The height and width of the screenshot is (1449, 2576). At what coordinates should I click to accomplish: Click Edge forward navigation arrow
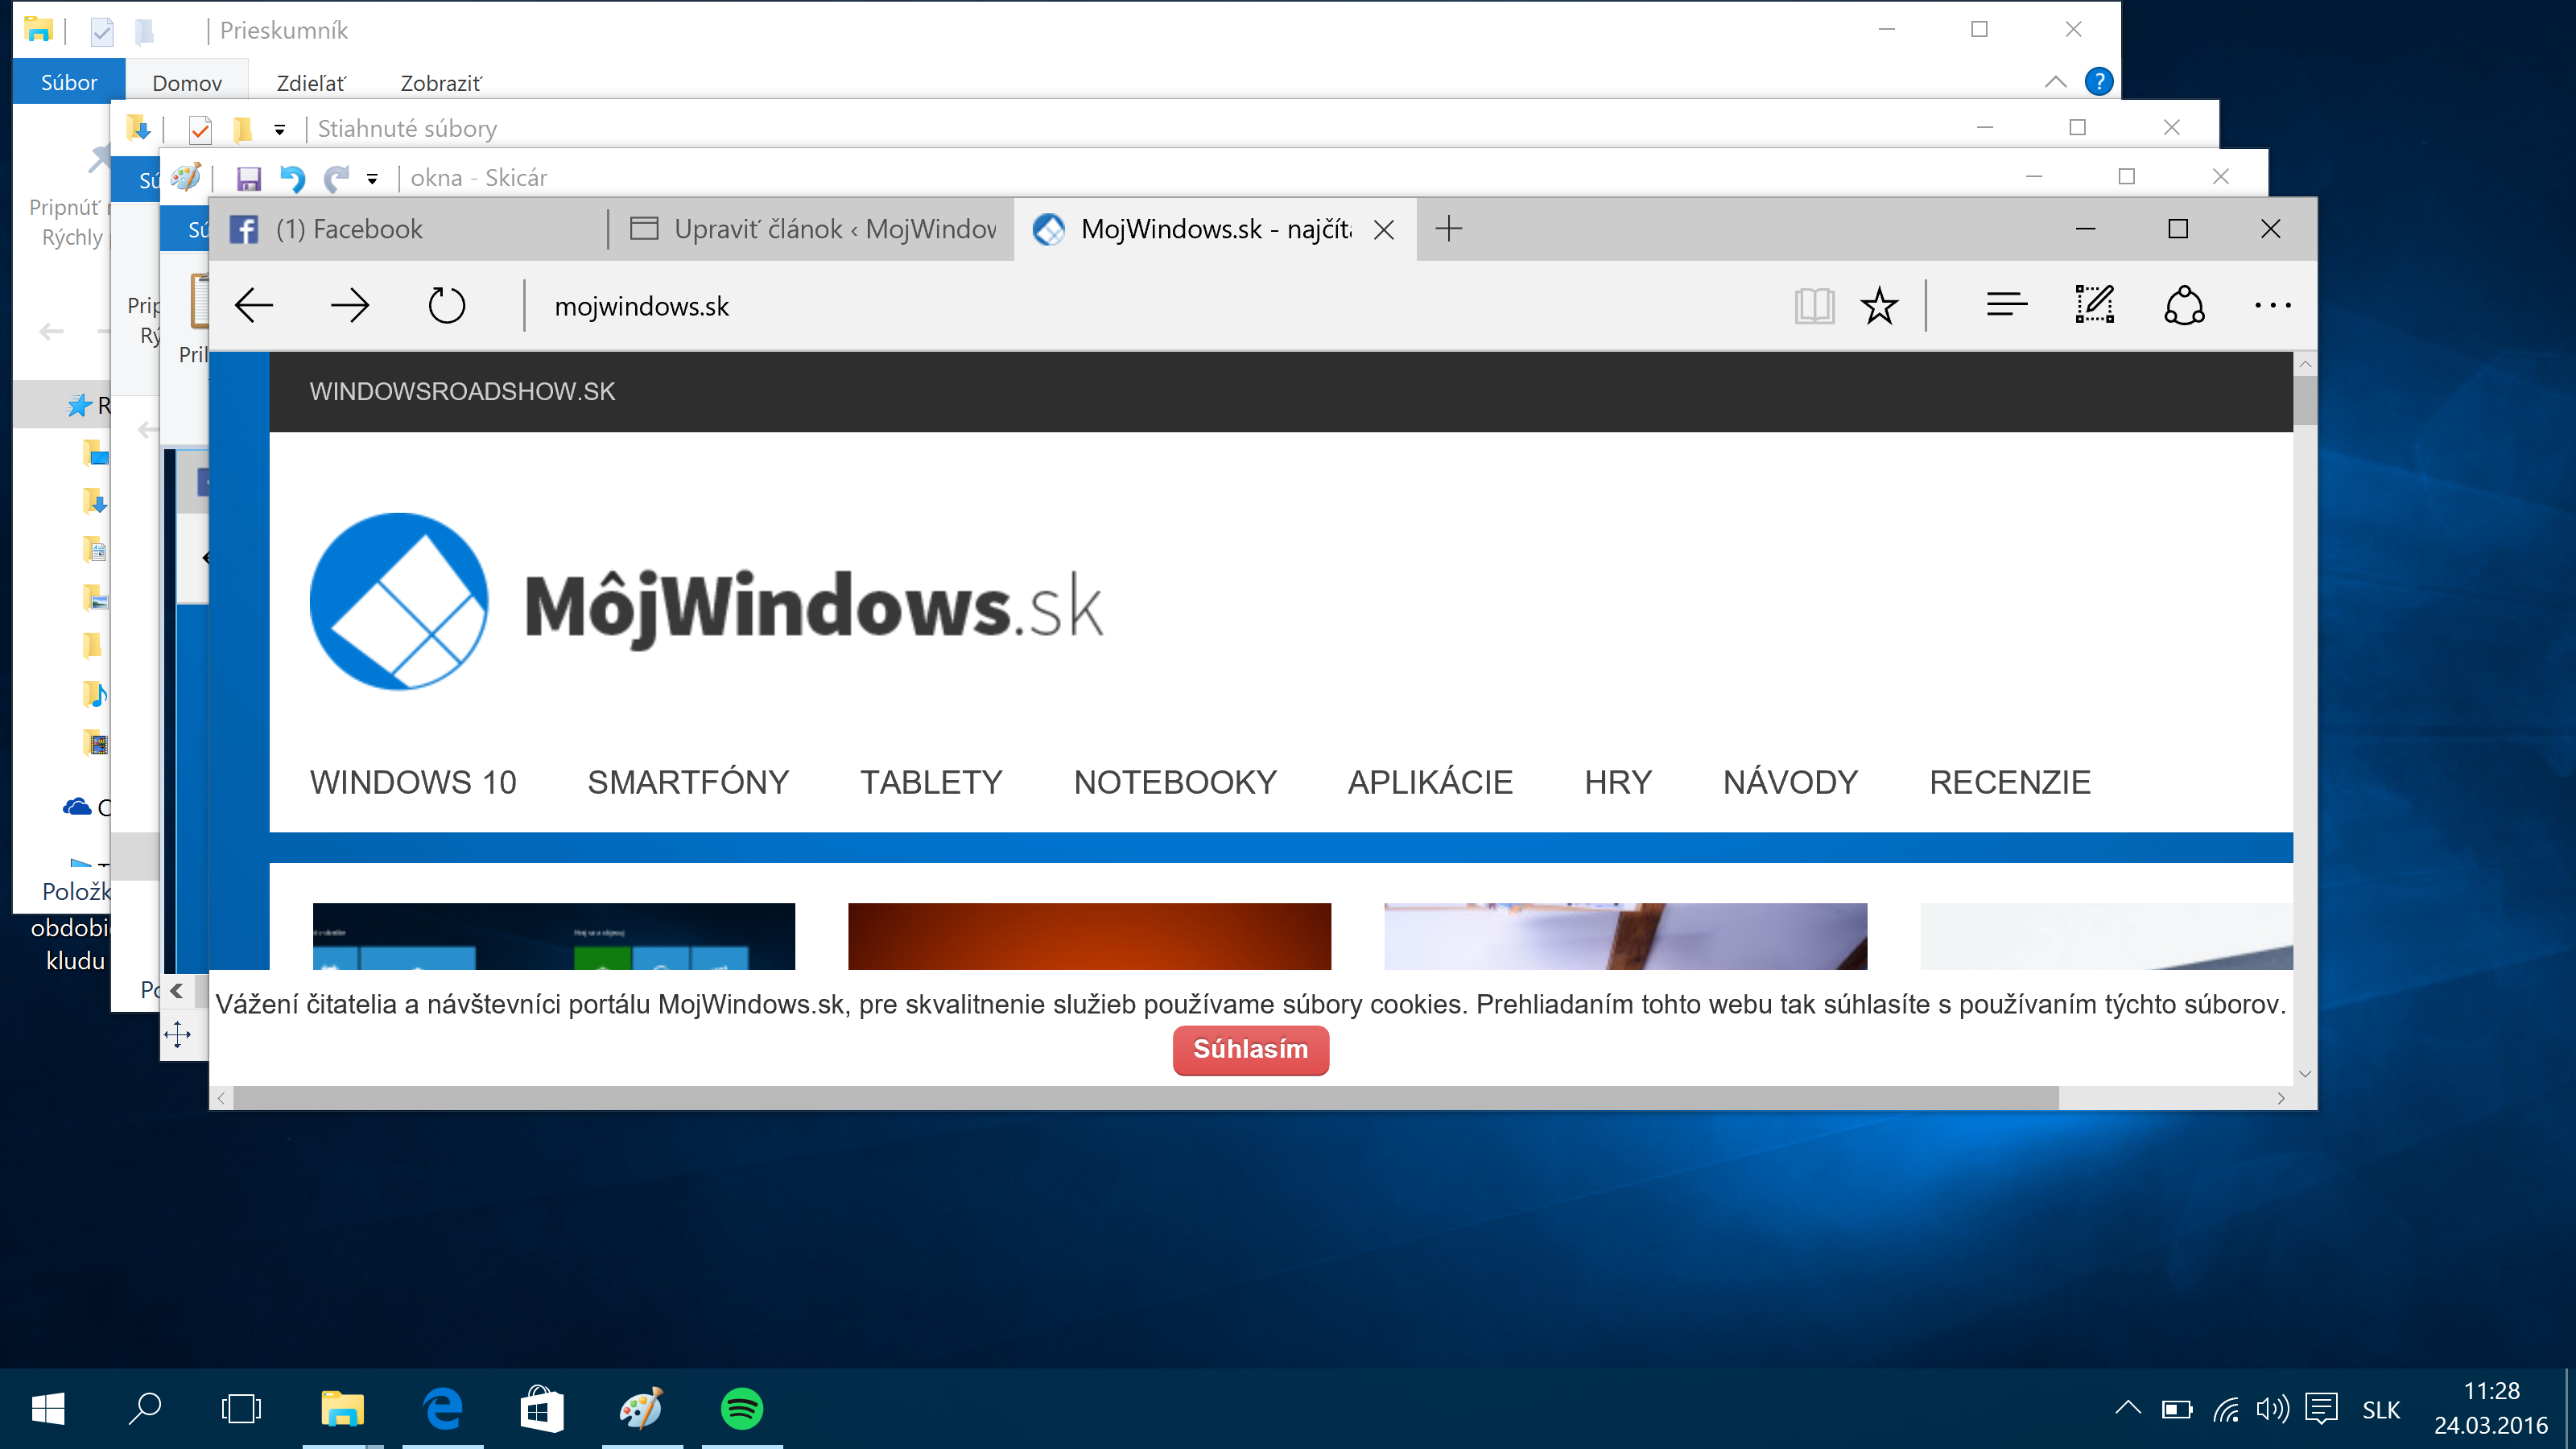[350, 306]
